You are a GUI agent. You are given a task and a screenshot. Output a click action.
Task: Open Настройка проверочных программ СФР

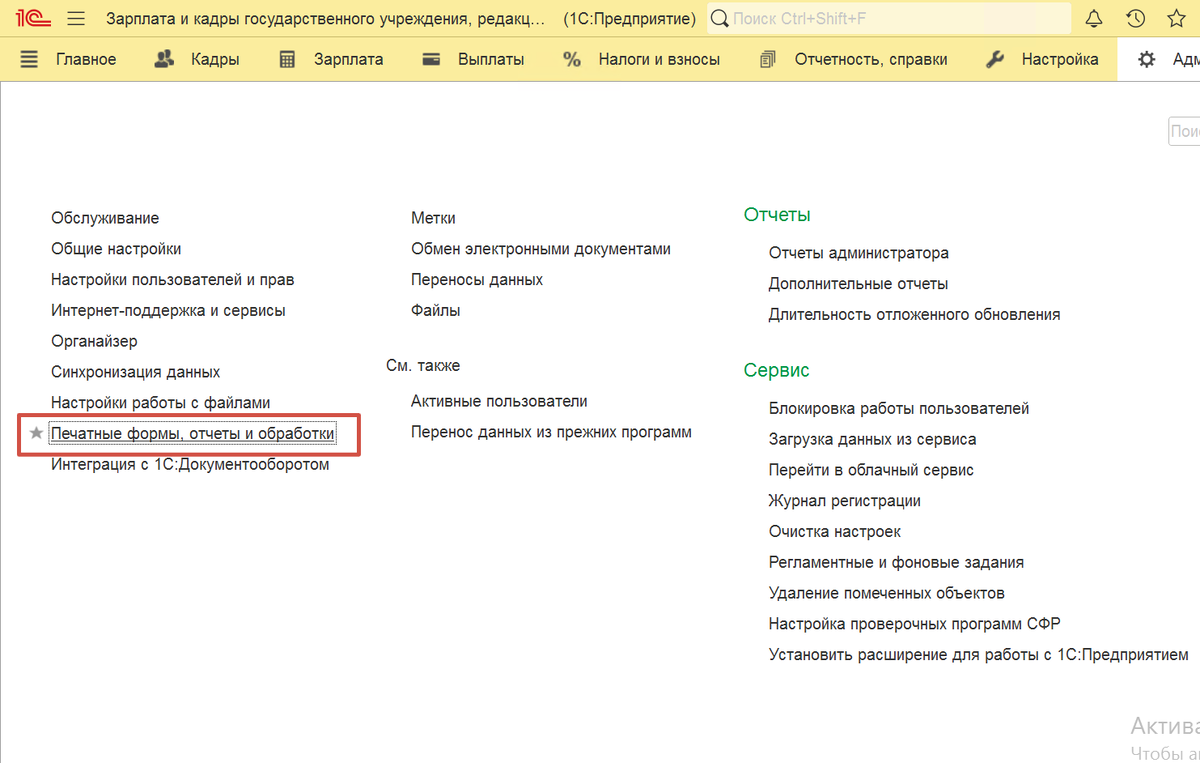coord(915,623)
